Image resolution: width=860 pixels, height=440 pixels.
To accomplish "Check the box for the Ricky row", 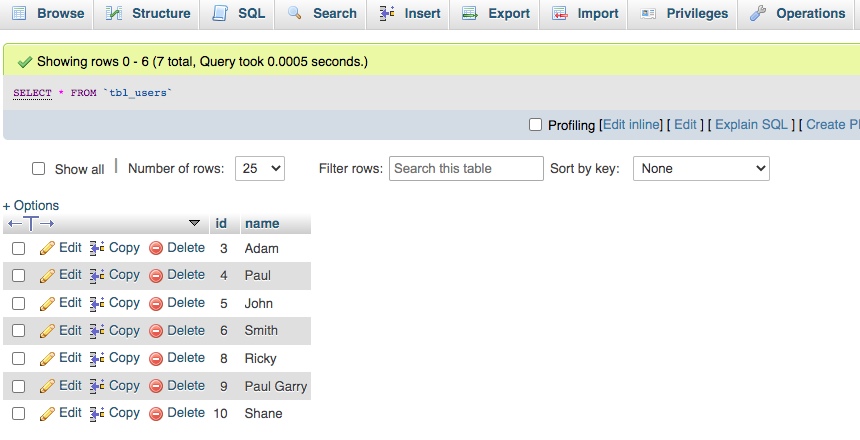I will point(19,358).
